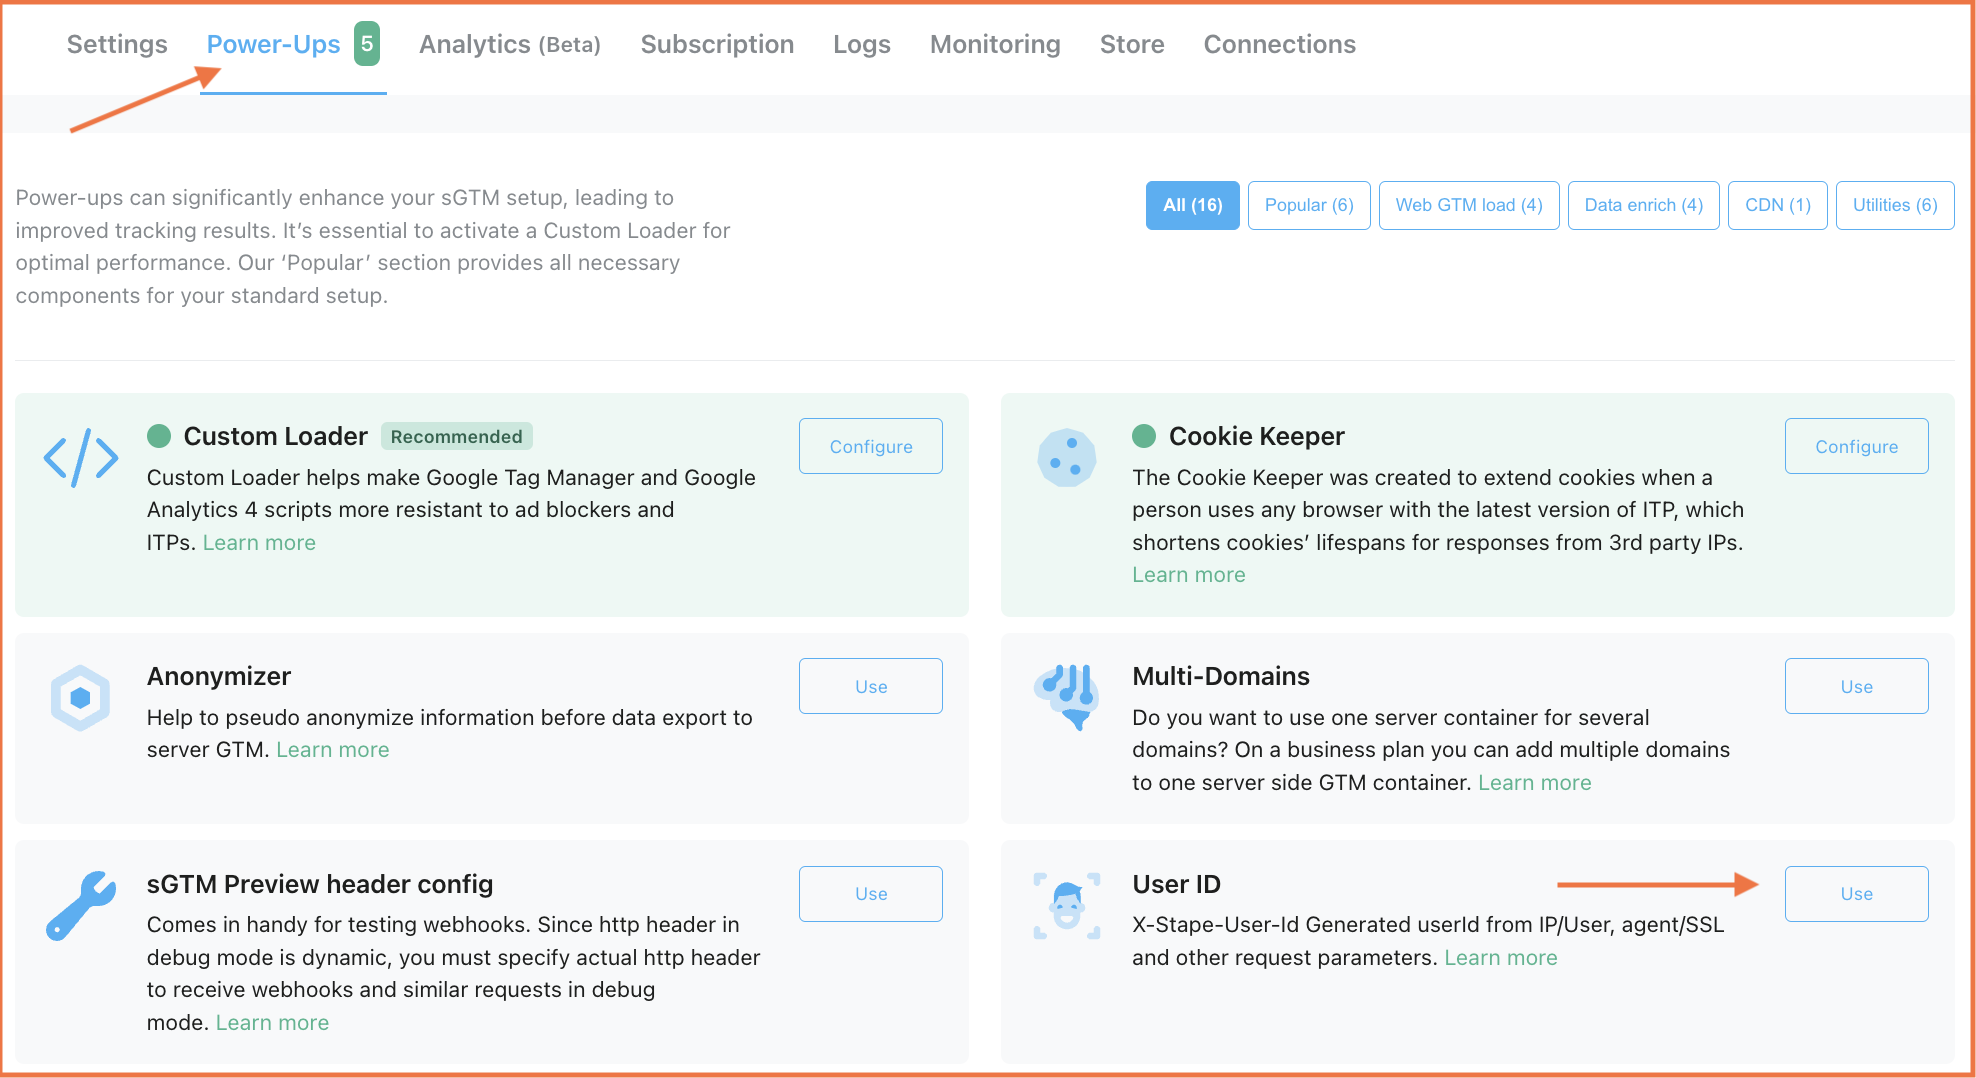Screen dimensions: 1976x1078
Task: Click the sGTM Preview header config wrench icon
Action: (80, 906)
